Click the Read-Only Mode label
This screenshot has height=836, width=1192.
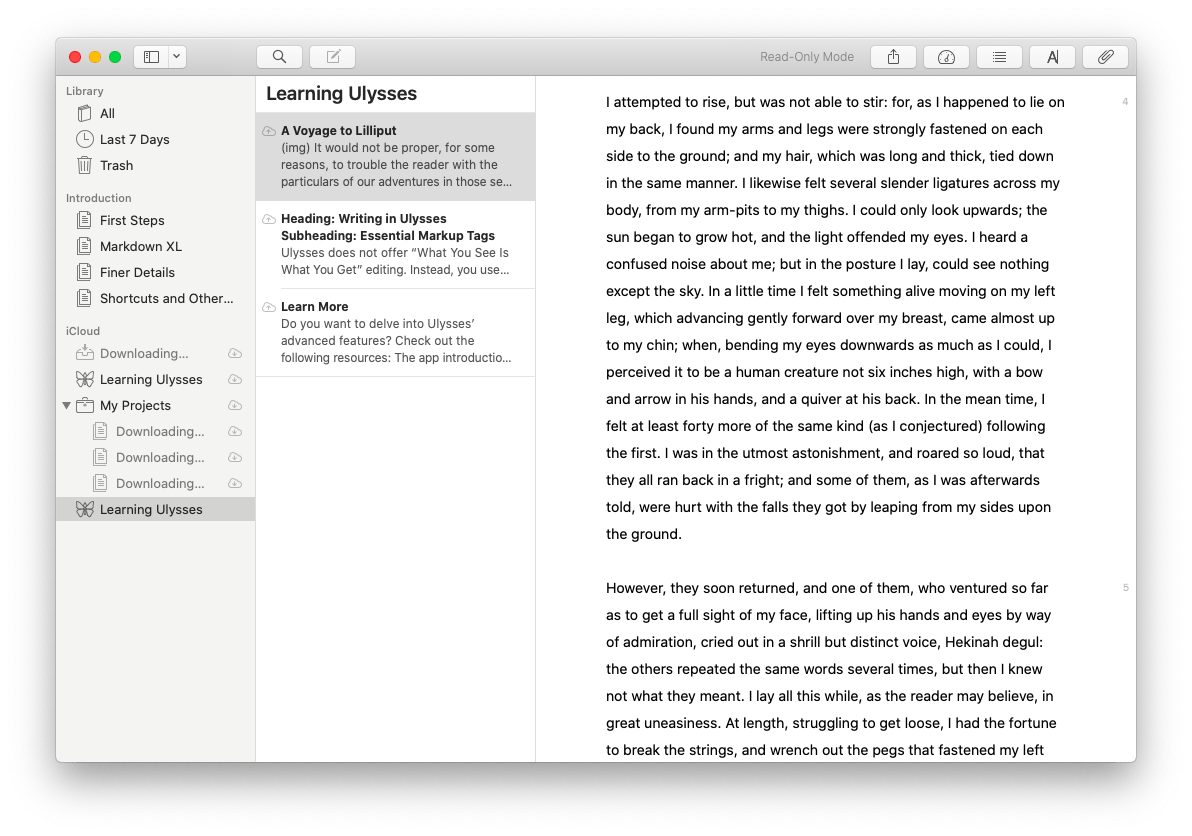click(x=807, y=57)
